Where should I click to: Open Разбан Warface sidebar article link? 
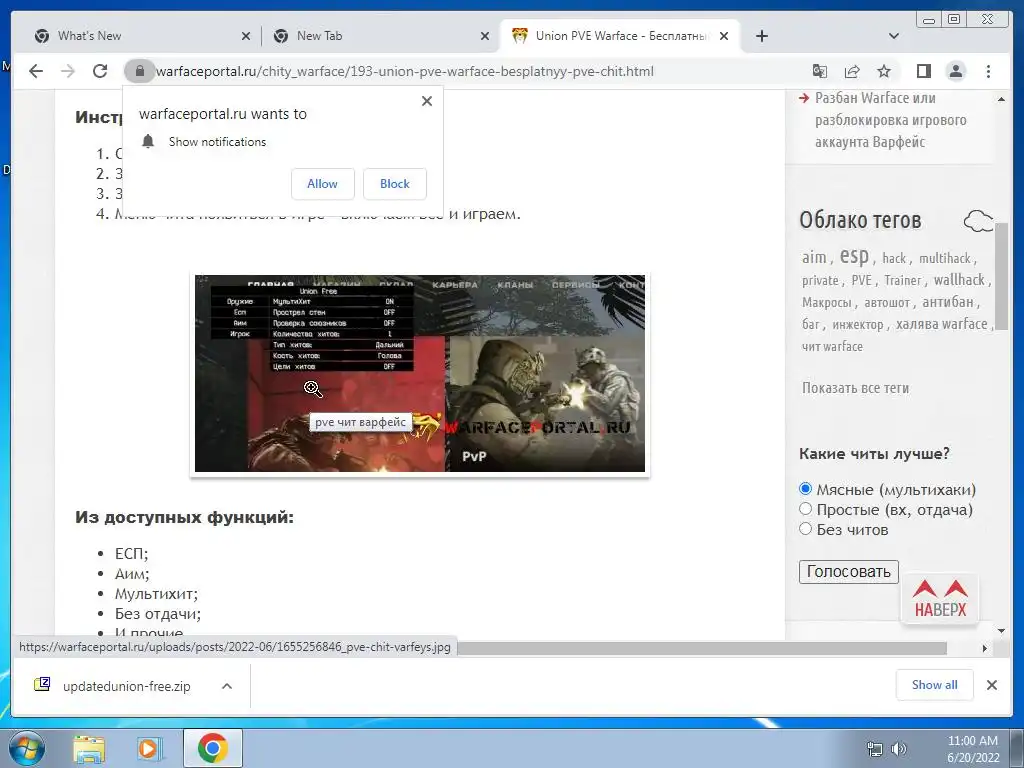click(x=890, y=120)
